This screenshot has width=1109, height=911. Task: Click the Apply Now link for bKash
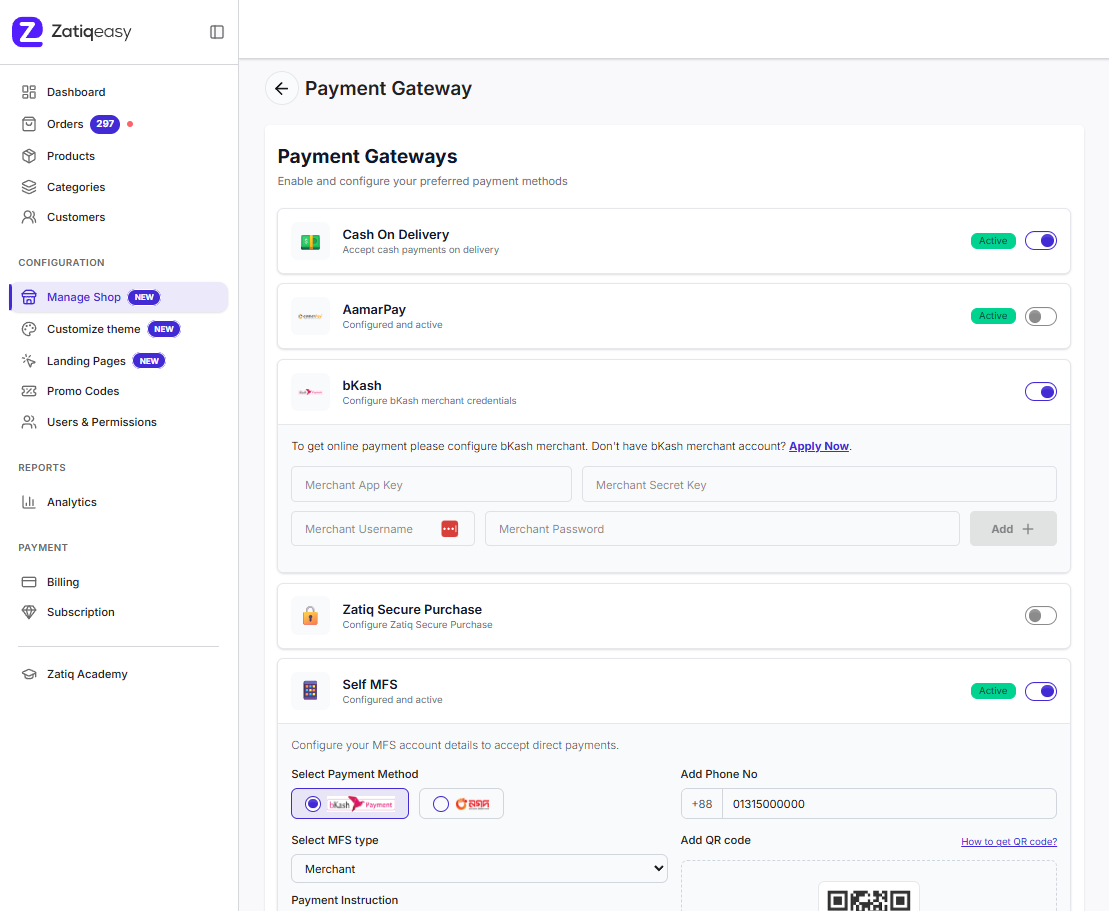pyautogui.click(x=818, y=446)
